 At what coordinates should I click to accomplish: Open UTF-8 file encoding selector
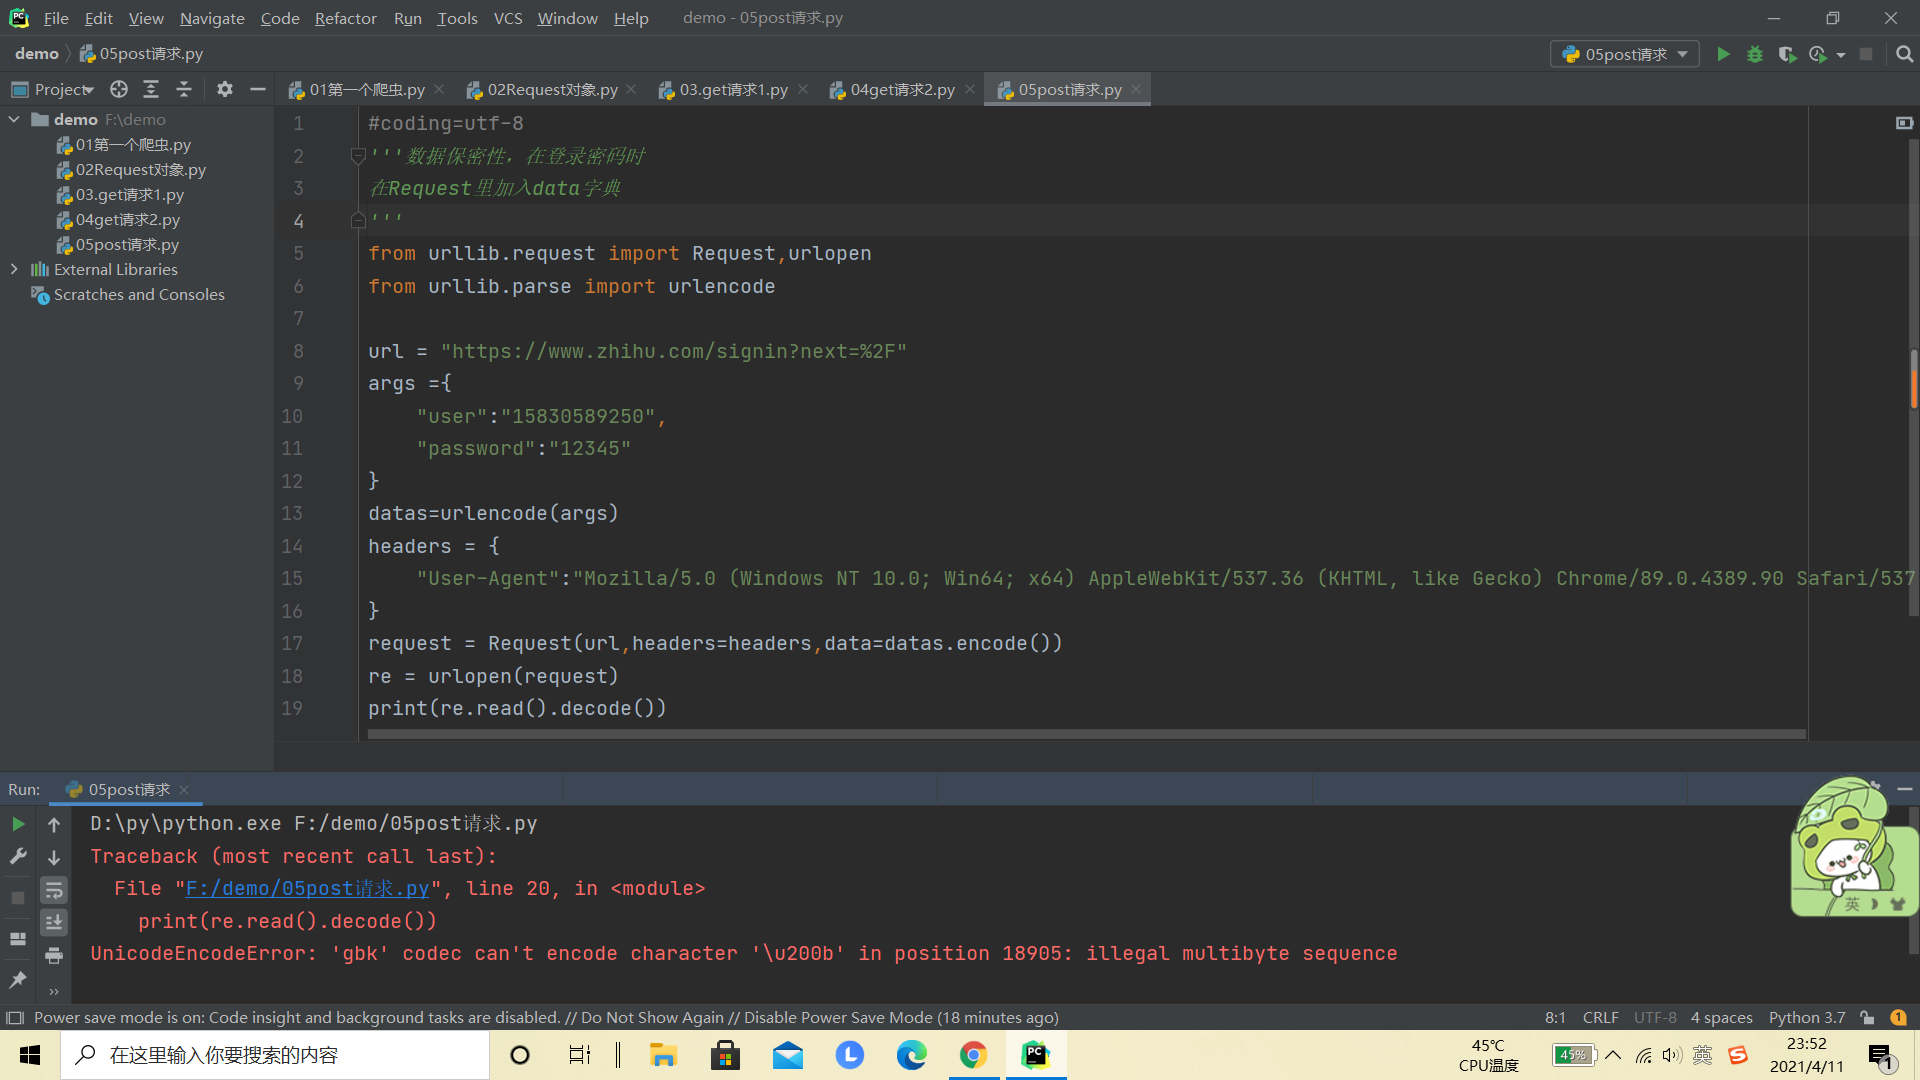point(1655,1017)
